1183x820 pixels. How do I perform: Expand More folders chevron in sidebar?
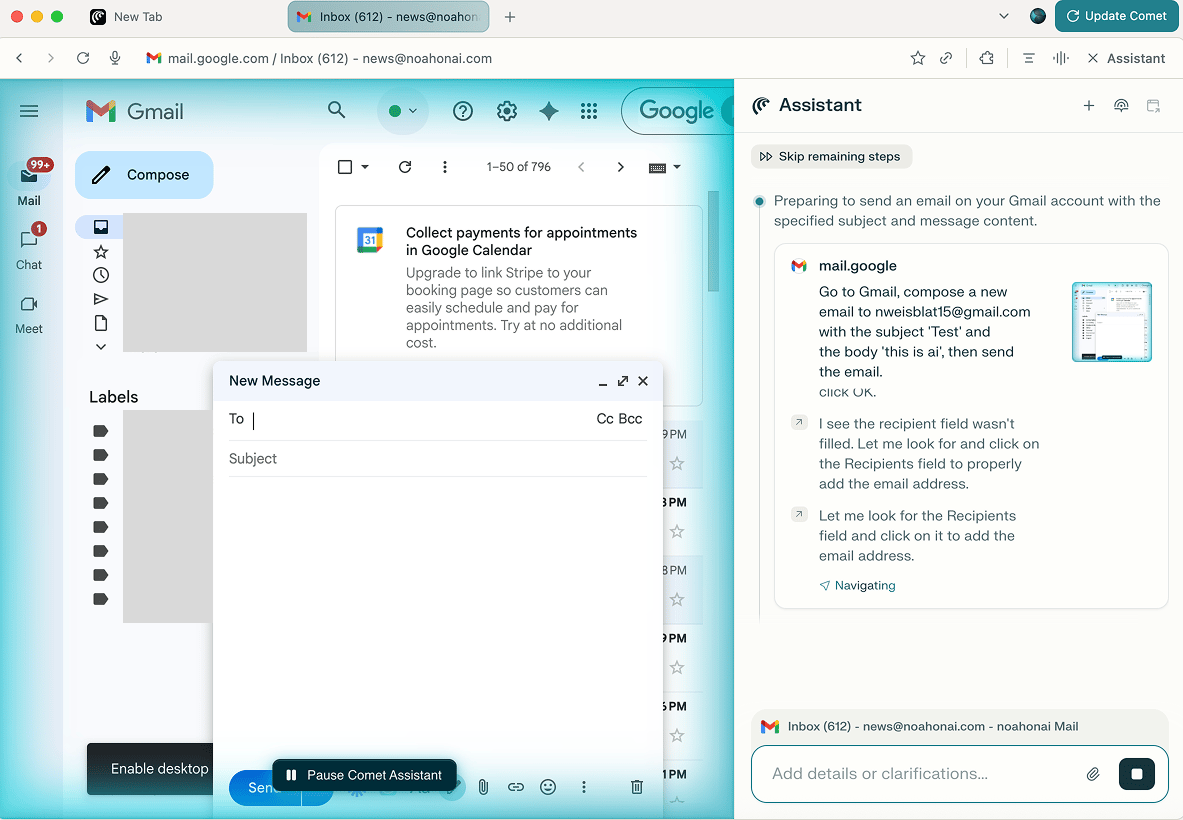(x=100, y=347)
